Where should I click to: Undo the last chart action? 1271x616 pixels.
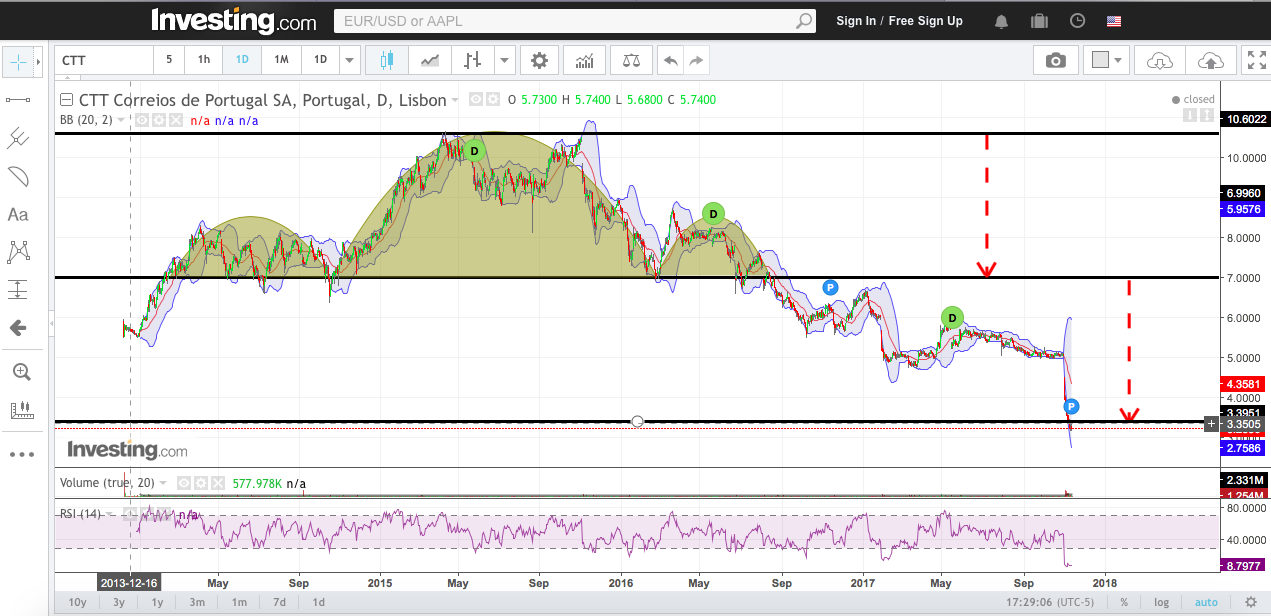tap(670, 60)
